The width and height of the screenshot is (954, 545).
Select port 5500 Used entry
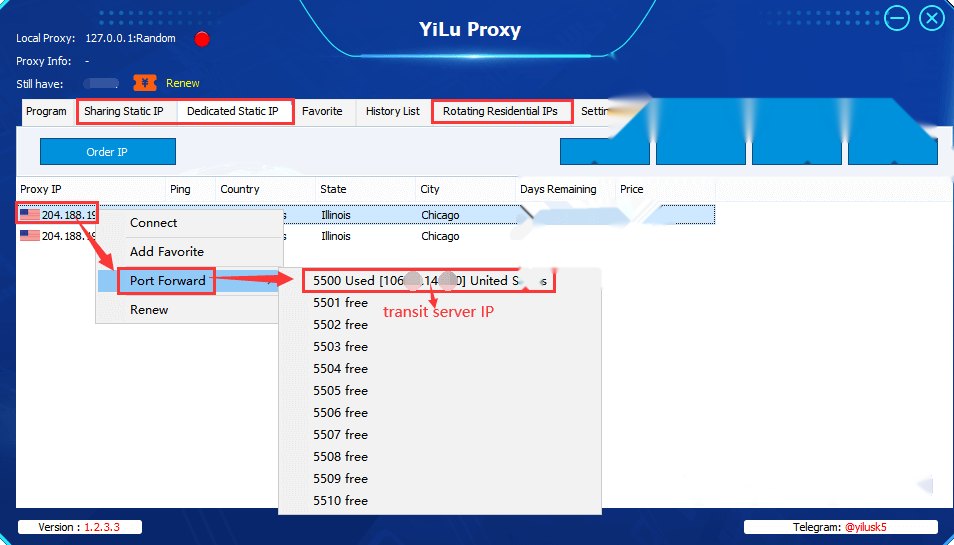[x=430, y=281]
